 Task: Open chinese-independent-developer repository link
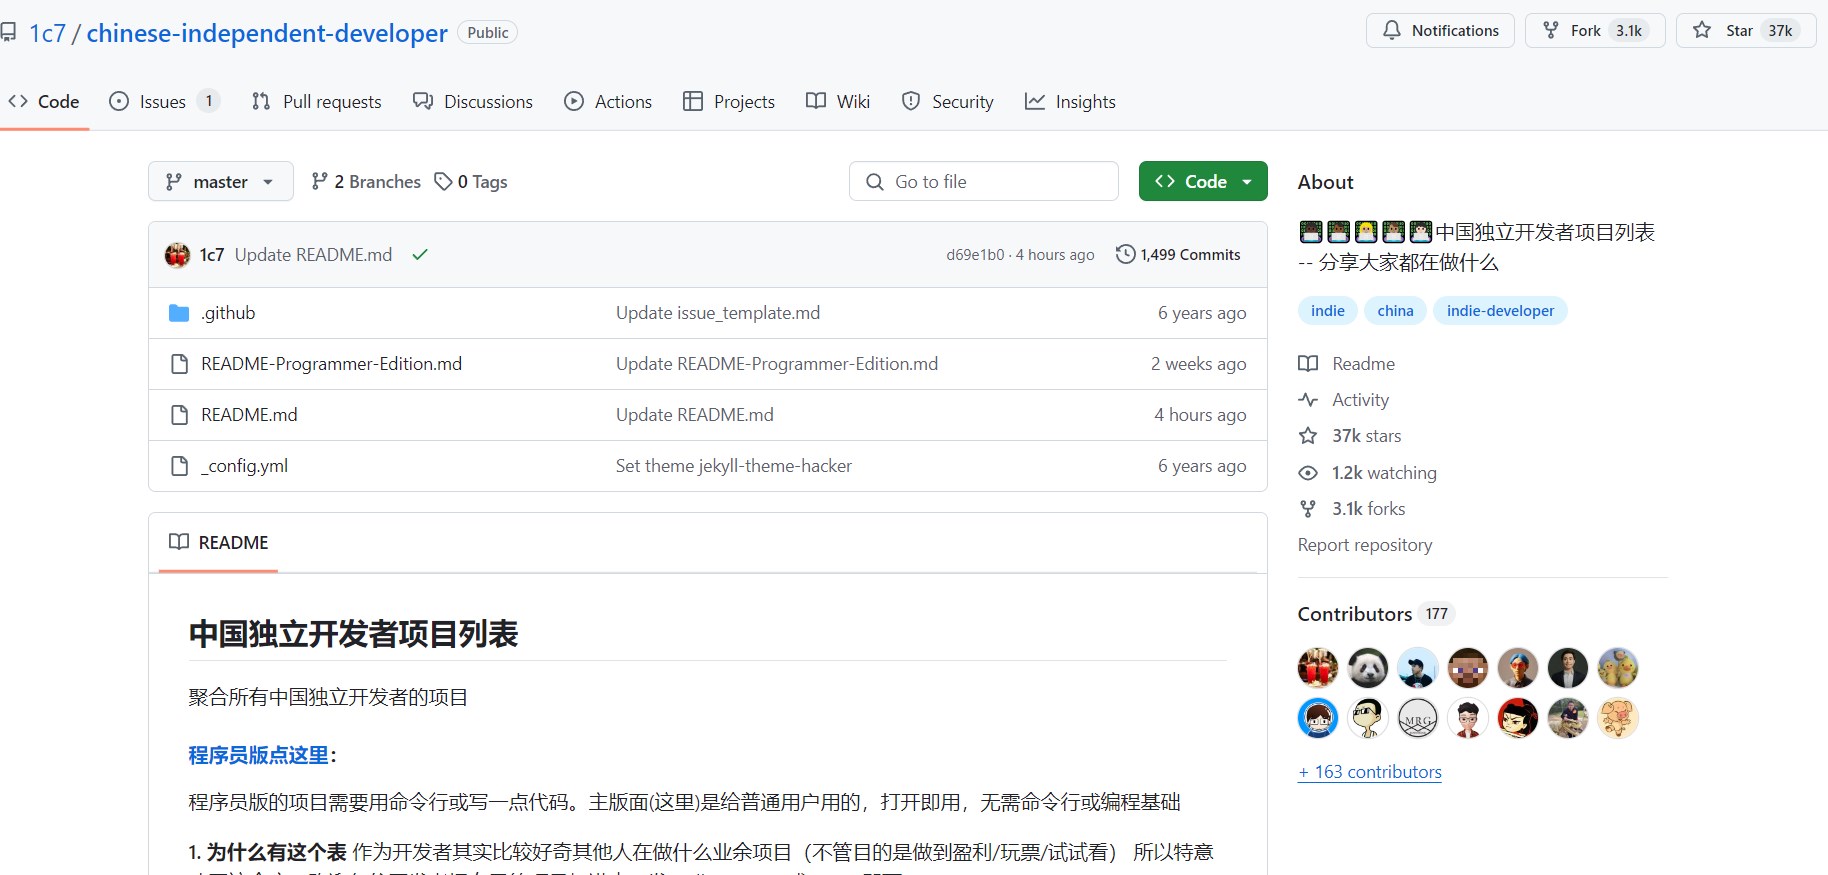point(267,33)
